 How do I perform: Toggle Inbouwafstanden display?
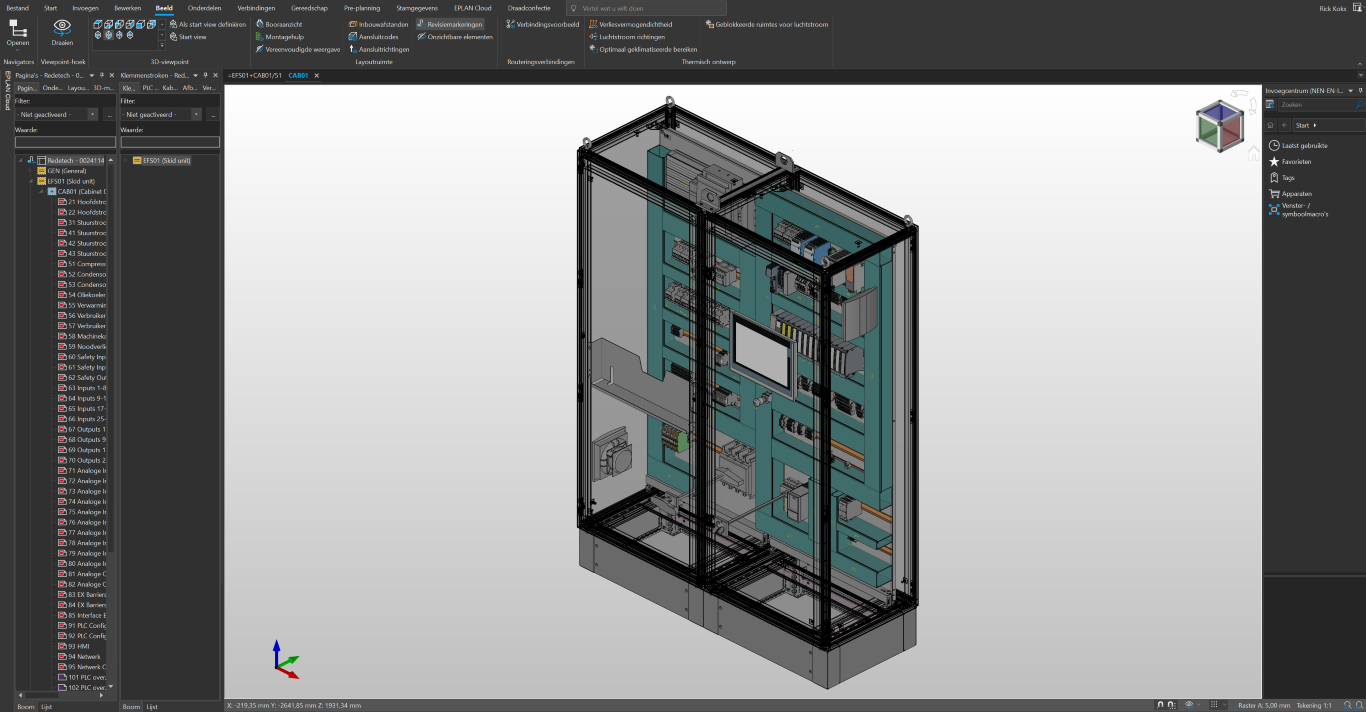coord(378,24)
